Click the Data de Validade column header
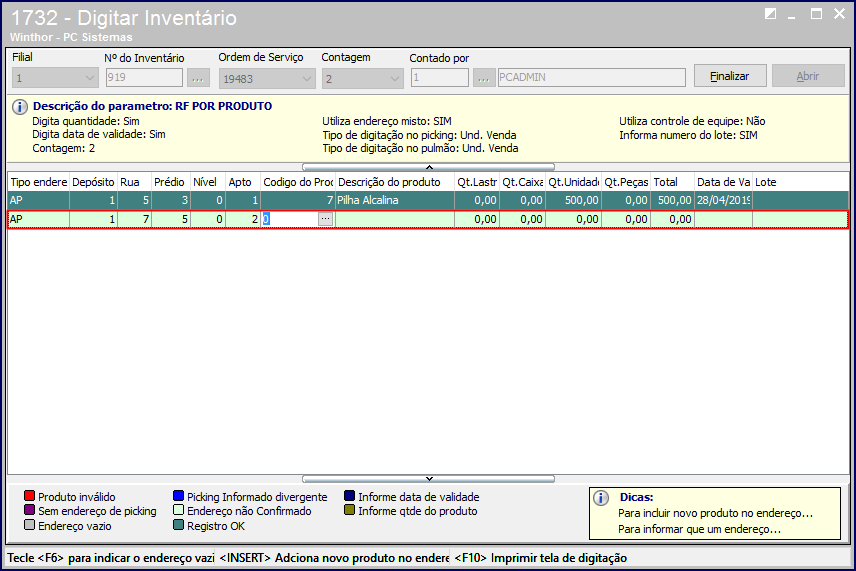The width and height of the screenshot is (856, 571). pos(723,182)
